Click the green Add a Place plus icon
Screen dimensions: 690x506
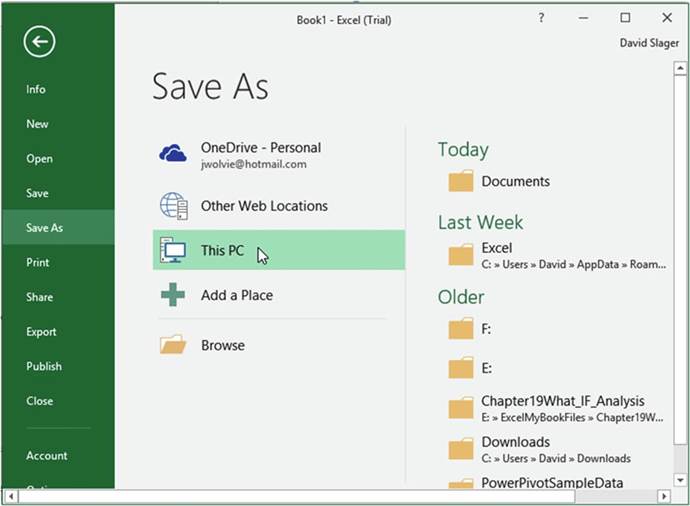coord(173,295)
